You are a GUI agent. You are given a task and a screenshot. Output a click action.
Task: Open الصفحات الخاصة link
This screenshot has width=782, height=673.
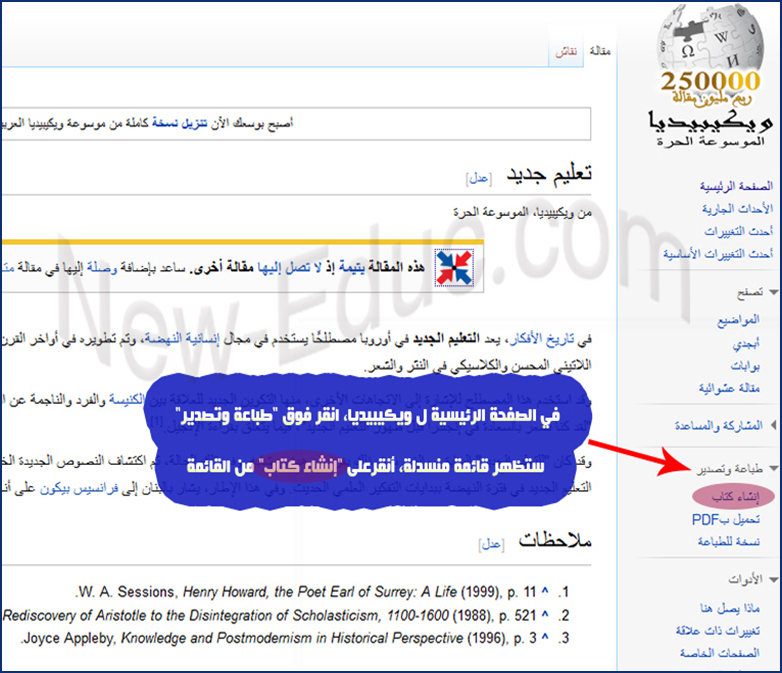click(x=720, y=653)
